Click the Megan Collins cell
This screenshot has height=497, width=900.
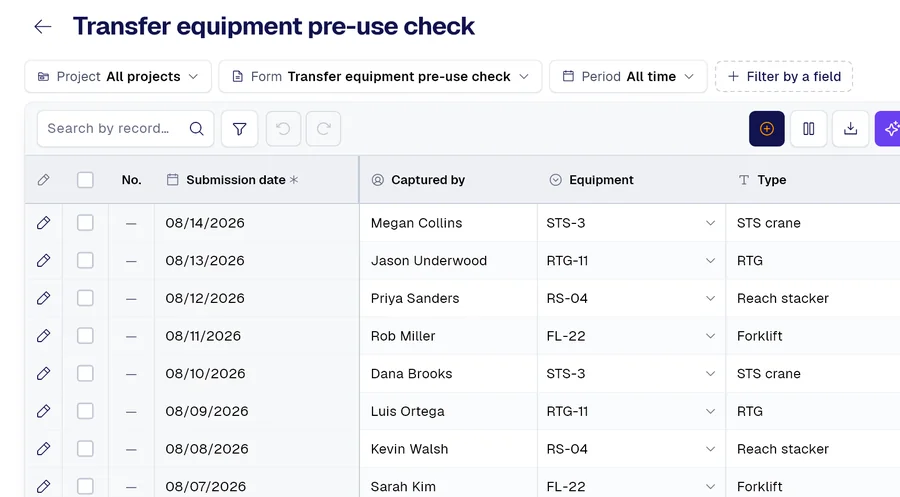tap(448, 223)
